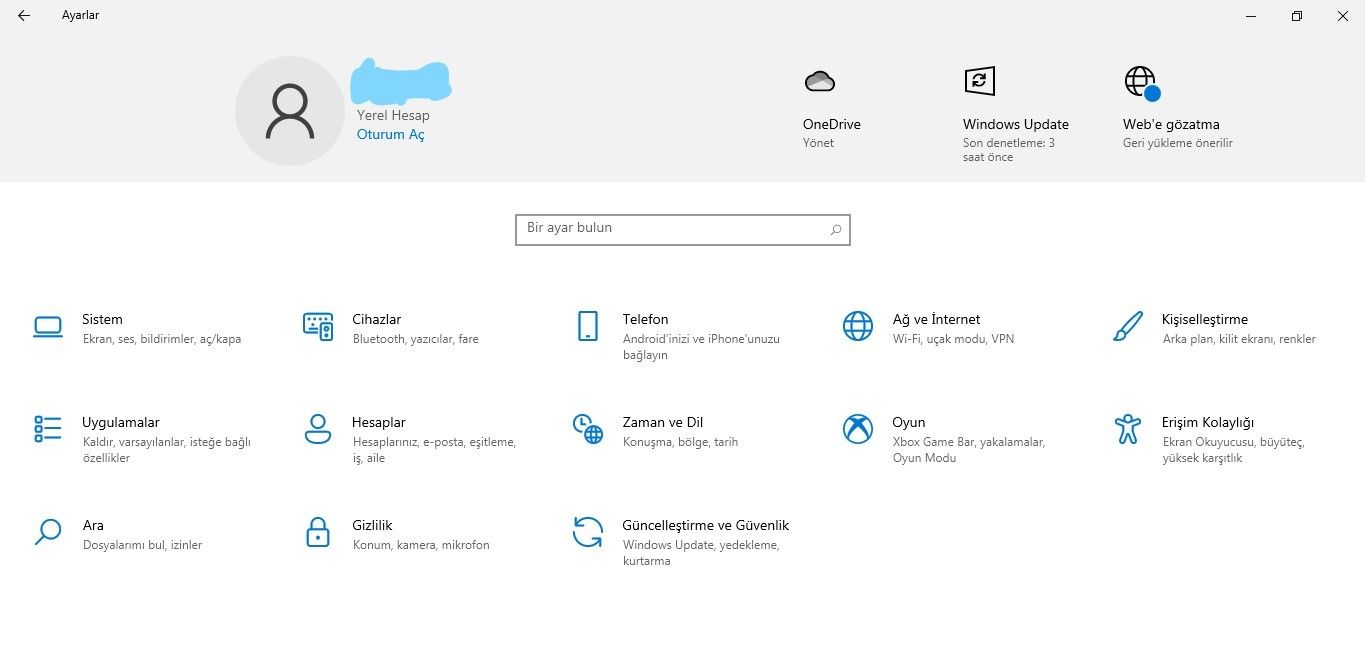Click the 'Web'e gözatma' label text

pyautogui.click(x=1171, y=124)
